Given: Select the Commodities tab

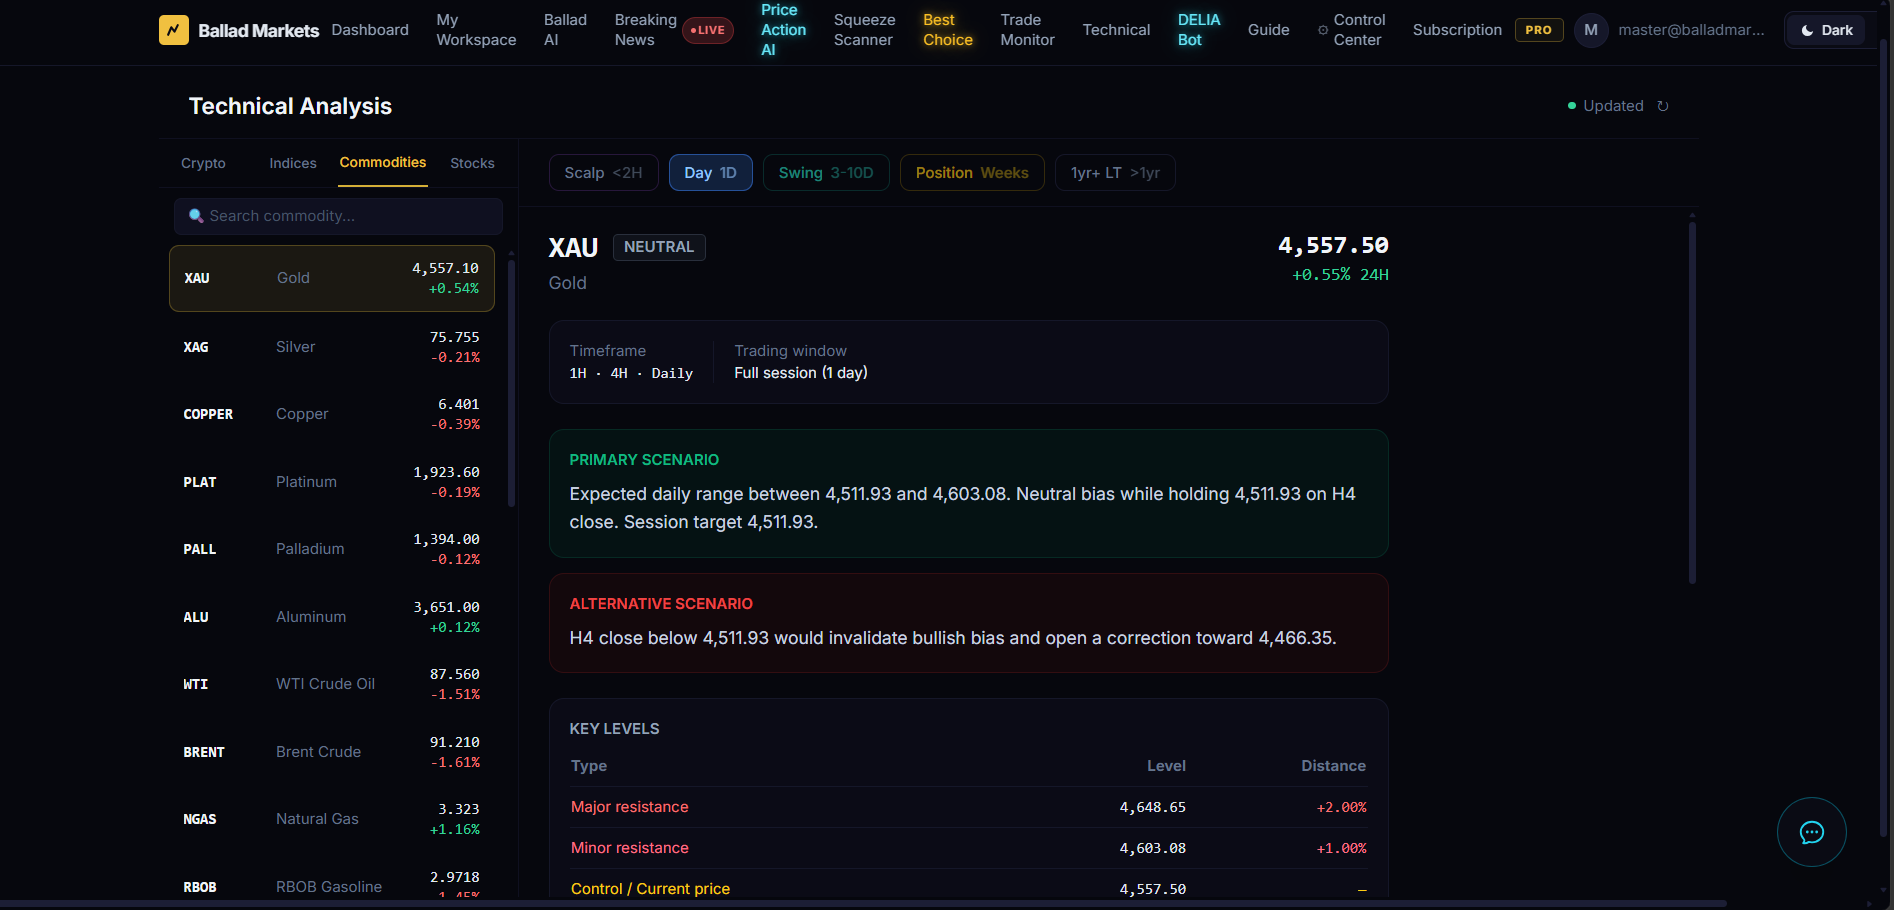Looking at the screenshot, I should tap(383, 162).
